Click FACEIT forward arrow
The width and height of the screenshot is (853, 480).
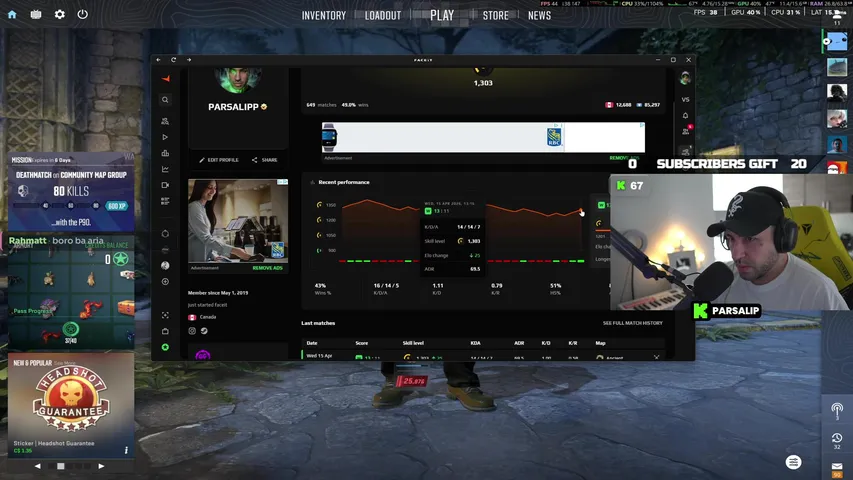(189, 60)
